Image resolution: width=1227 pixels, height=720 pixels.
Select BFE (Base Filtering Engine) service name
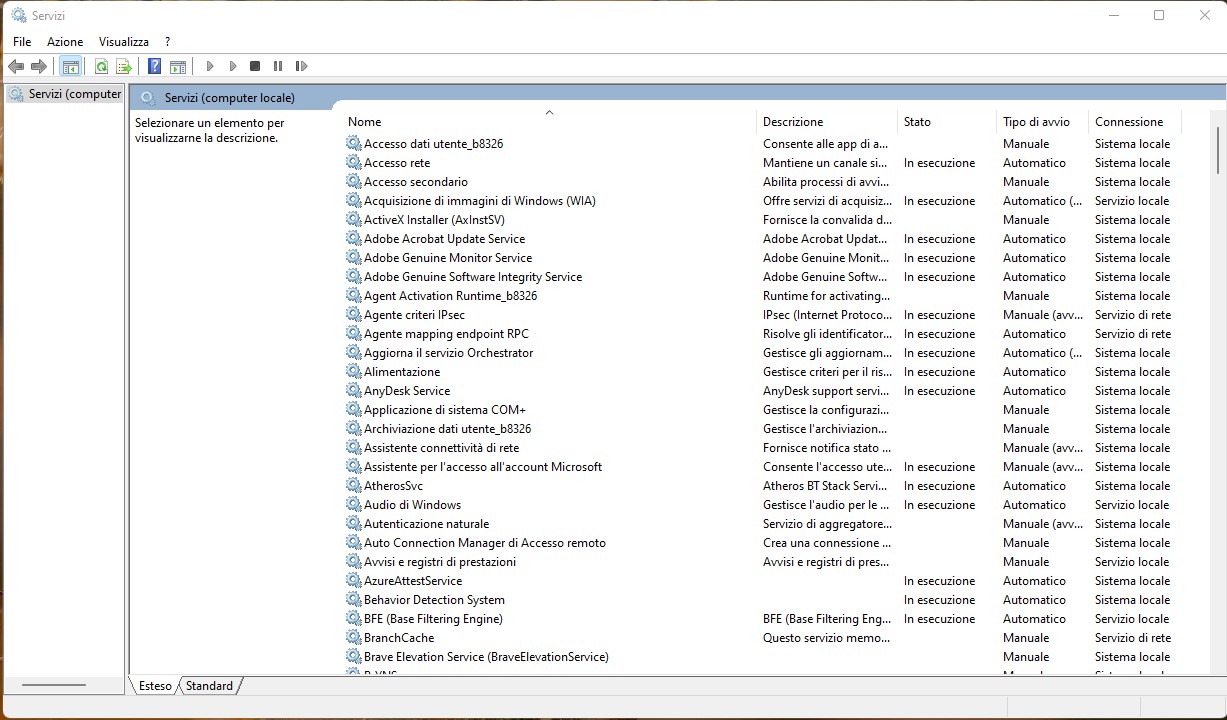pyautogui.click(x=433, y=619)
